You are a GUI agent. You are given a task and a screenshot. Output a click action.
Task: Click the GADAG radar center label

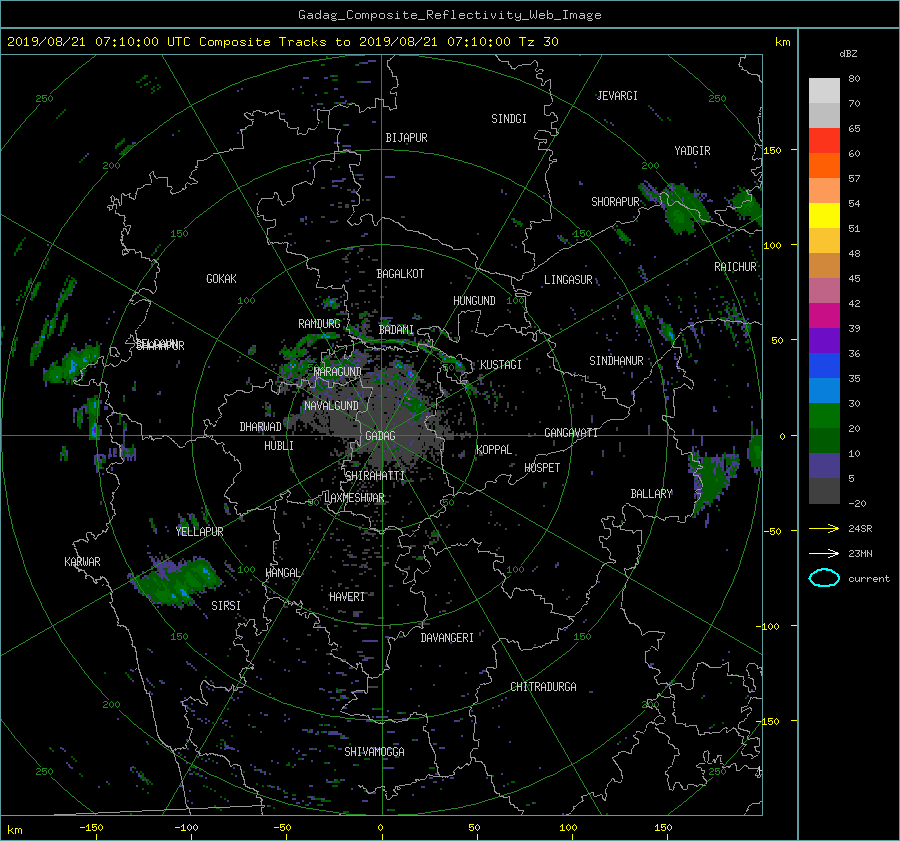coord(380,436)
